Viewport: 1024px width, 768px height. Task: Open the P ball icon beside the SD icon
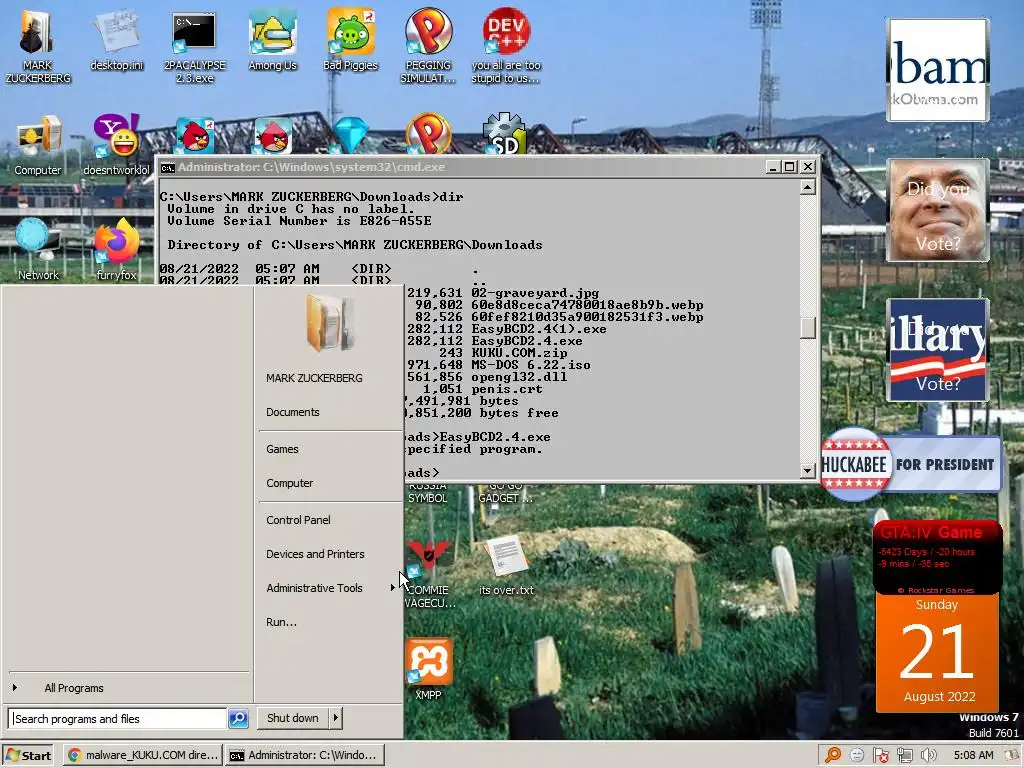pos(428,133)
